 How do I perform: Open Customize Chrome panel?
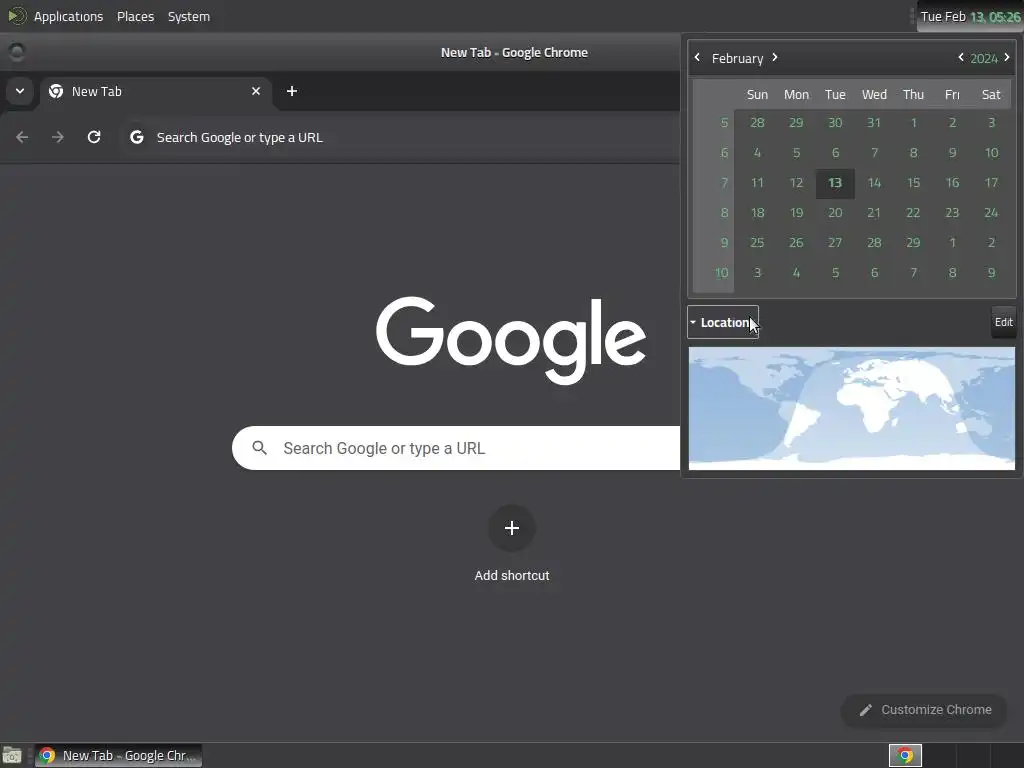point(925,710)
